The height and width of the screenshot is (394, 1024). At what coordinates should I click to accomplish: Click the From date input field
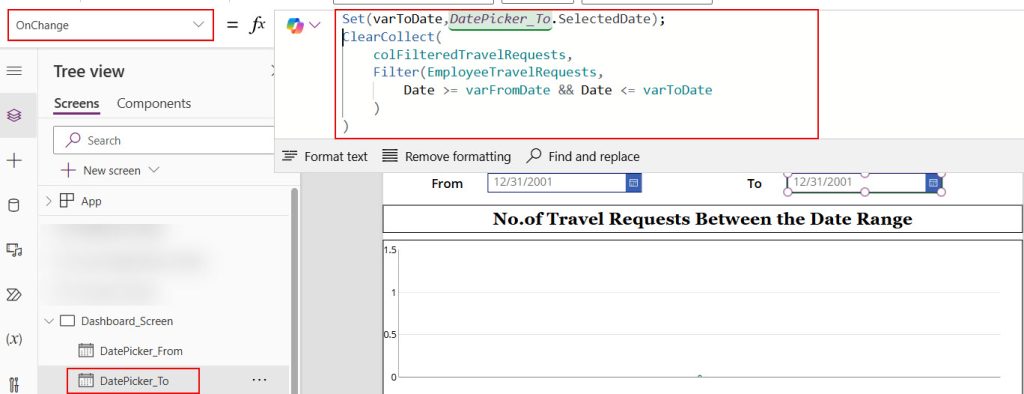click(x=556, y=182)
